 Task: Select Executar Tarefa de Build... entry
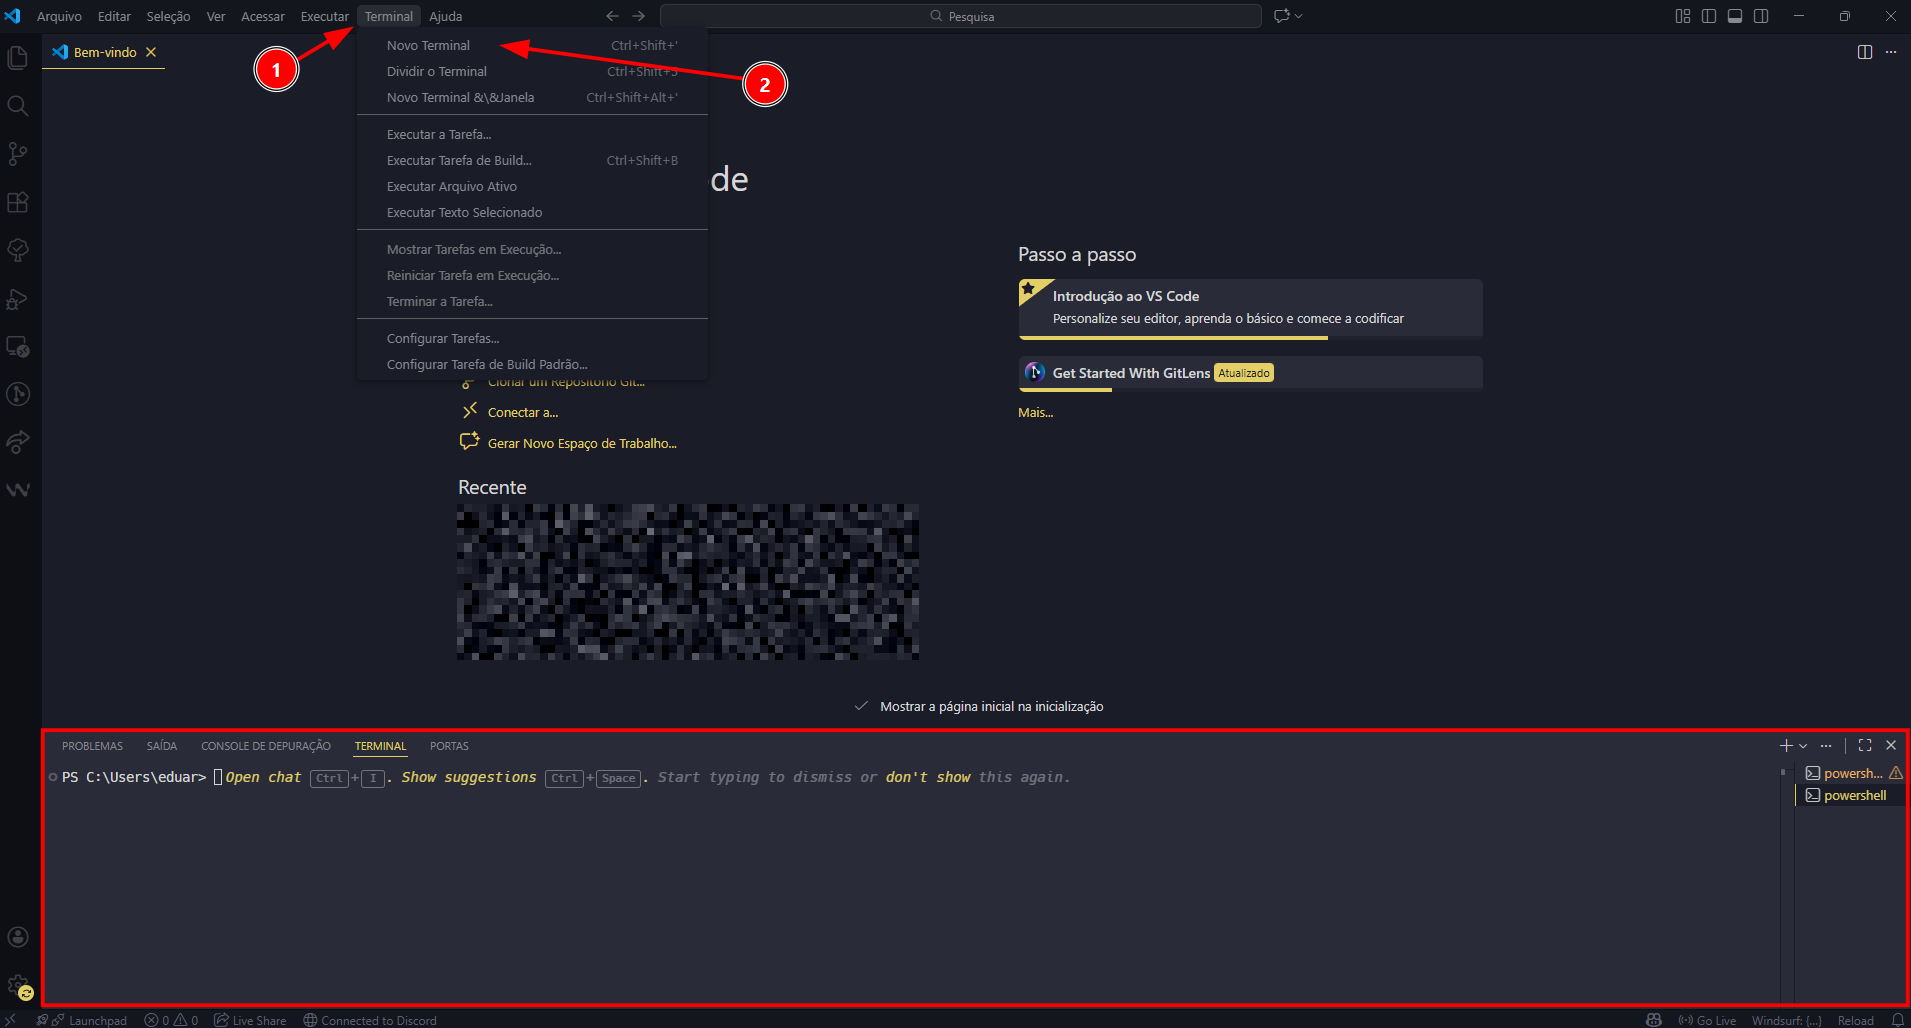[x=532, y=160]
